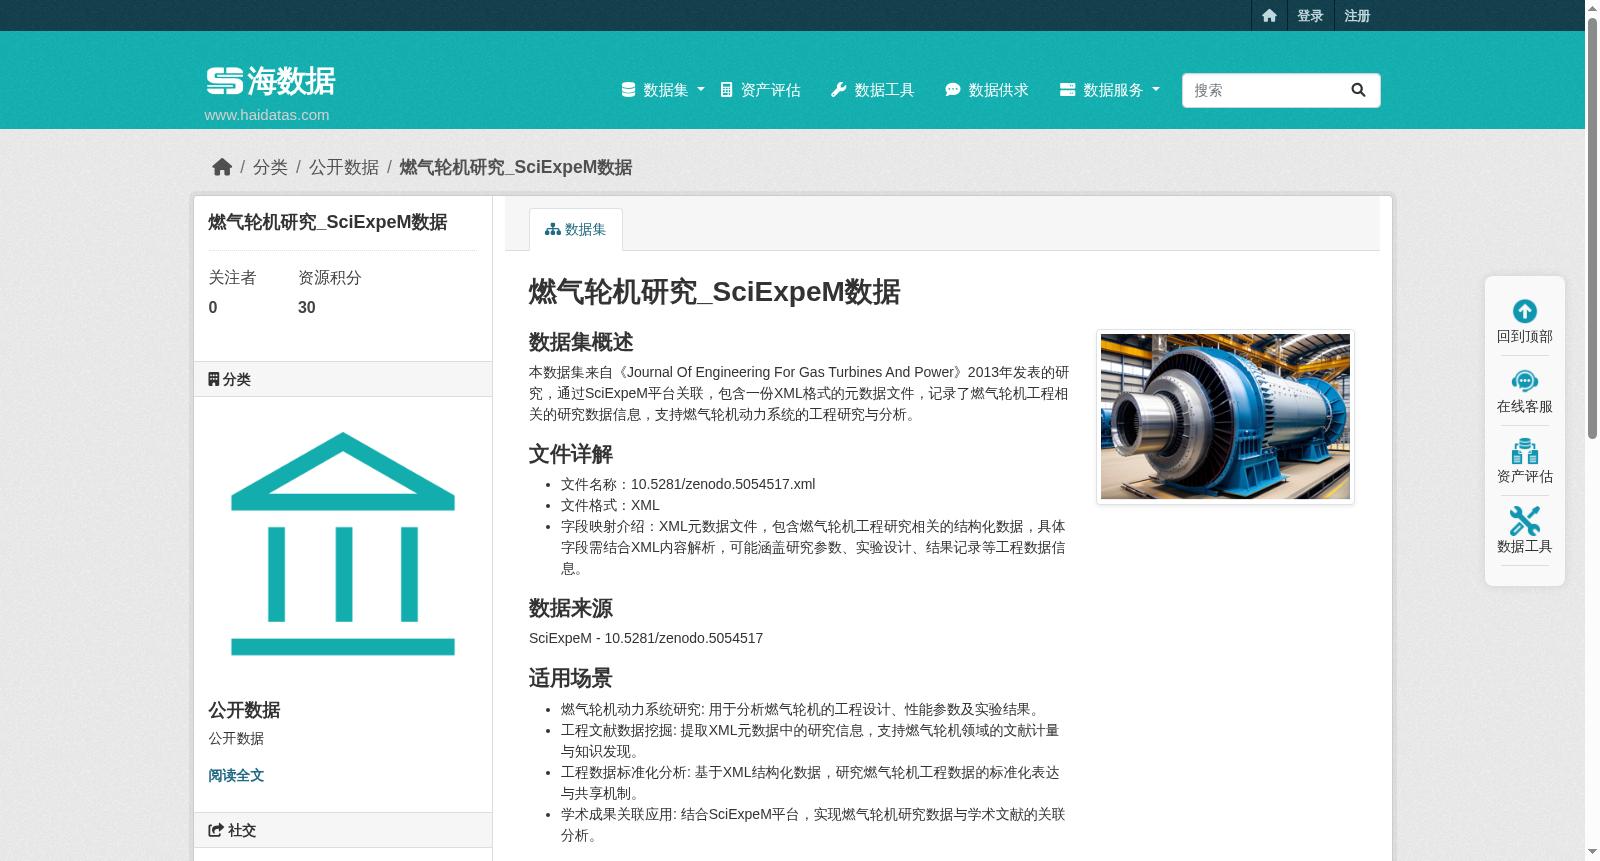Select the 数据集 tab
The width and height of the screenshot is (1600, 861).
coord(576,229)
